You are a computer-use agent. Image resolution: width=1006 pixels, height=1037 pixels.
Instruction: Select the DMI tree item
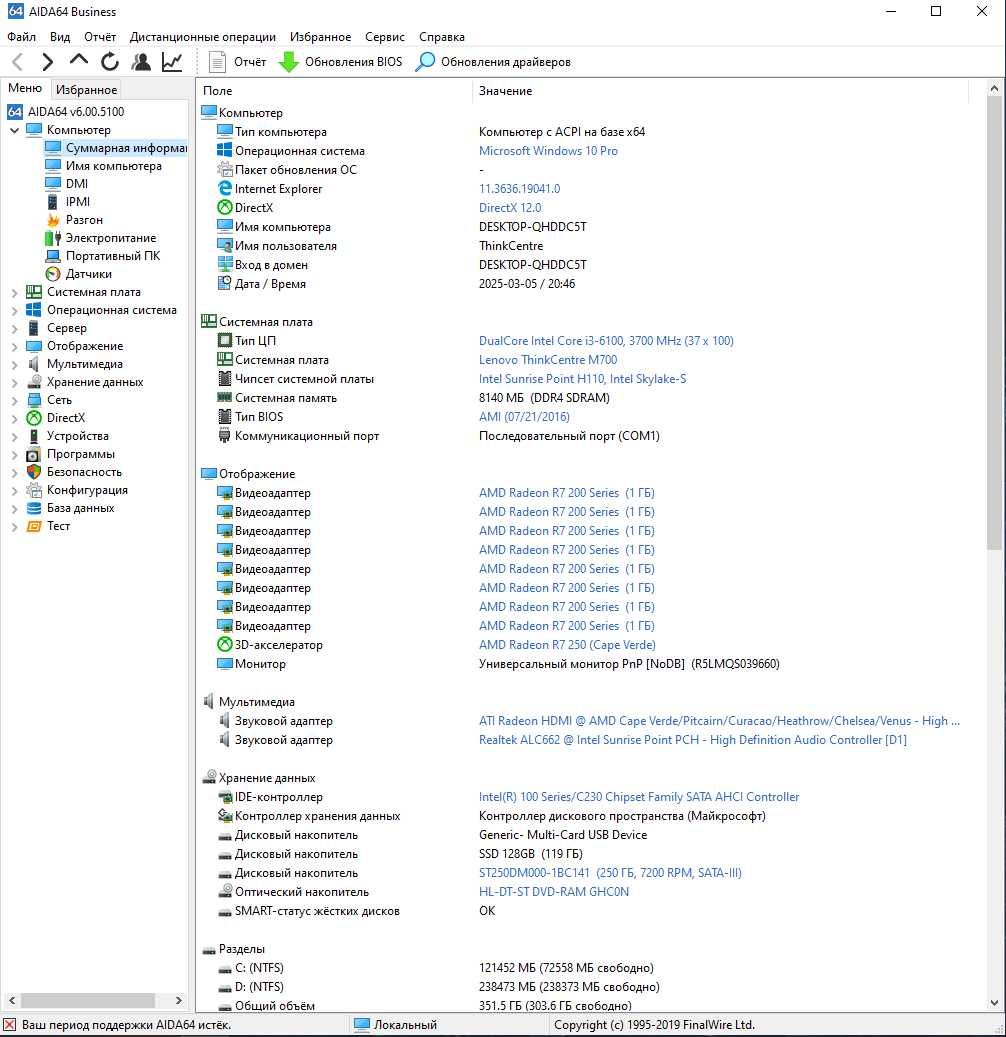[77, 184]
